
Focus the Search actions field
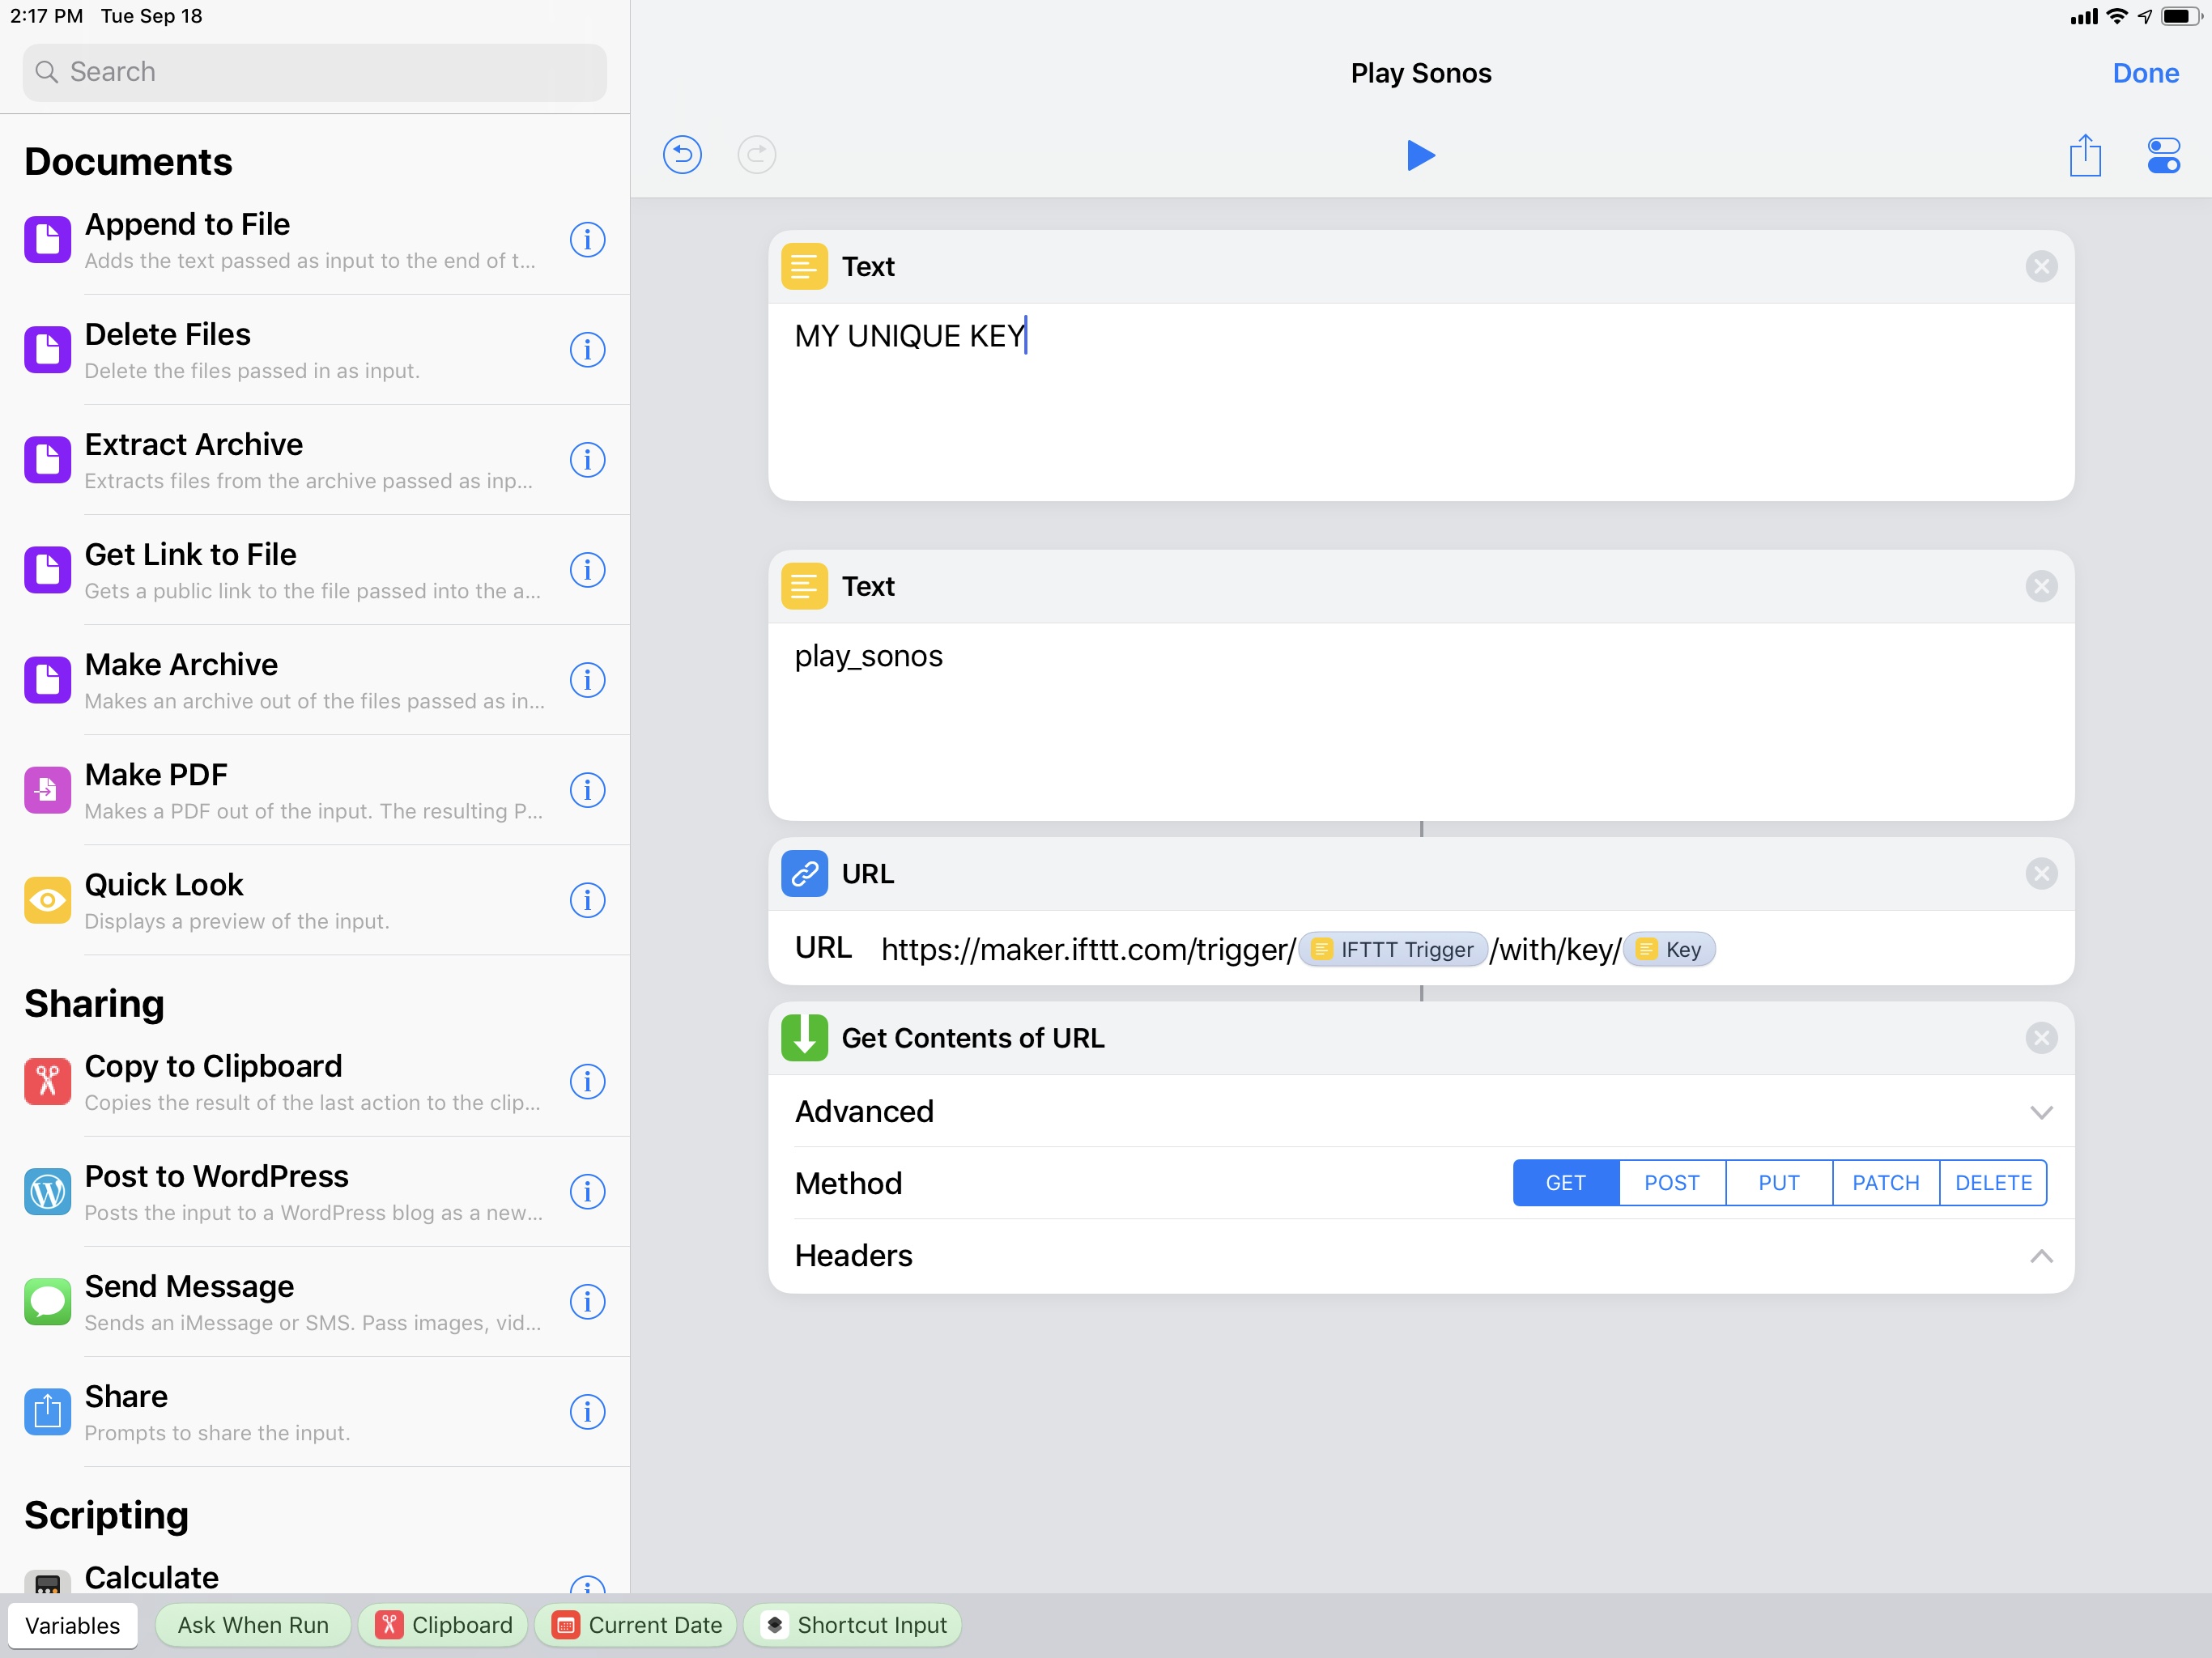(314, 72)
